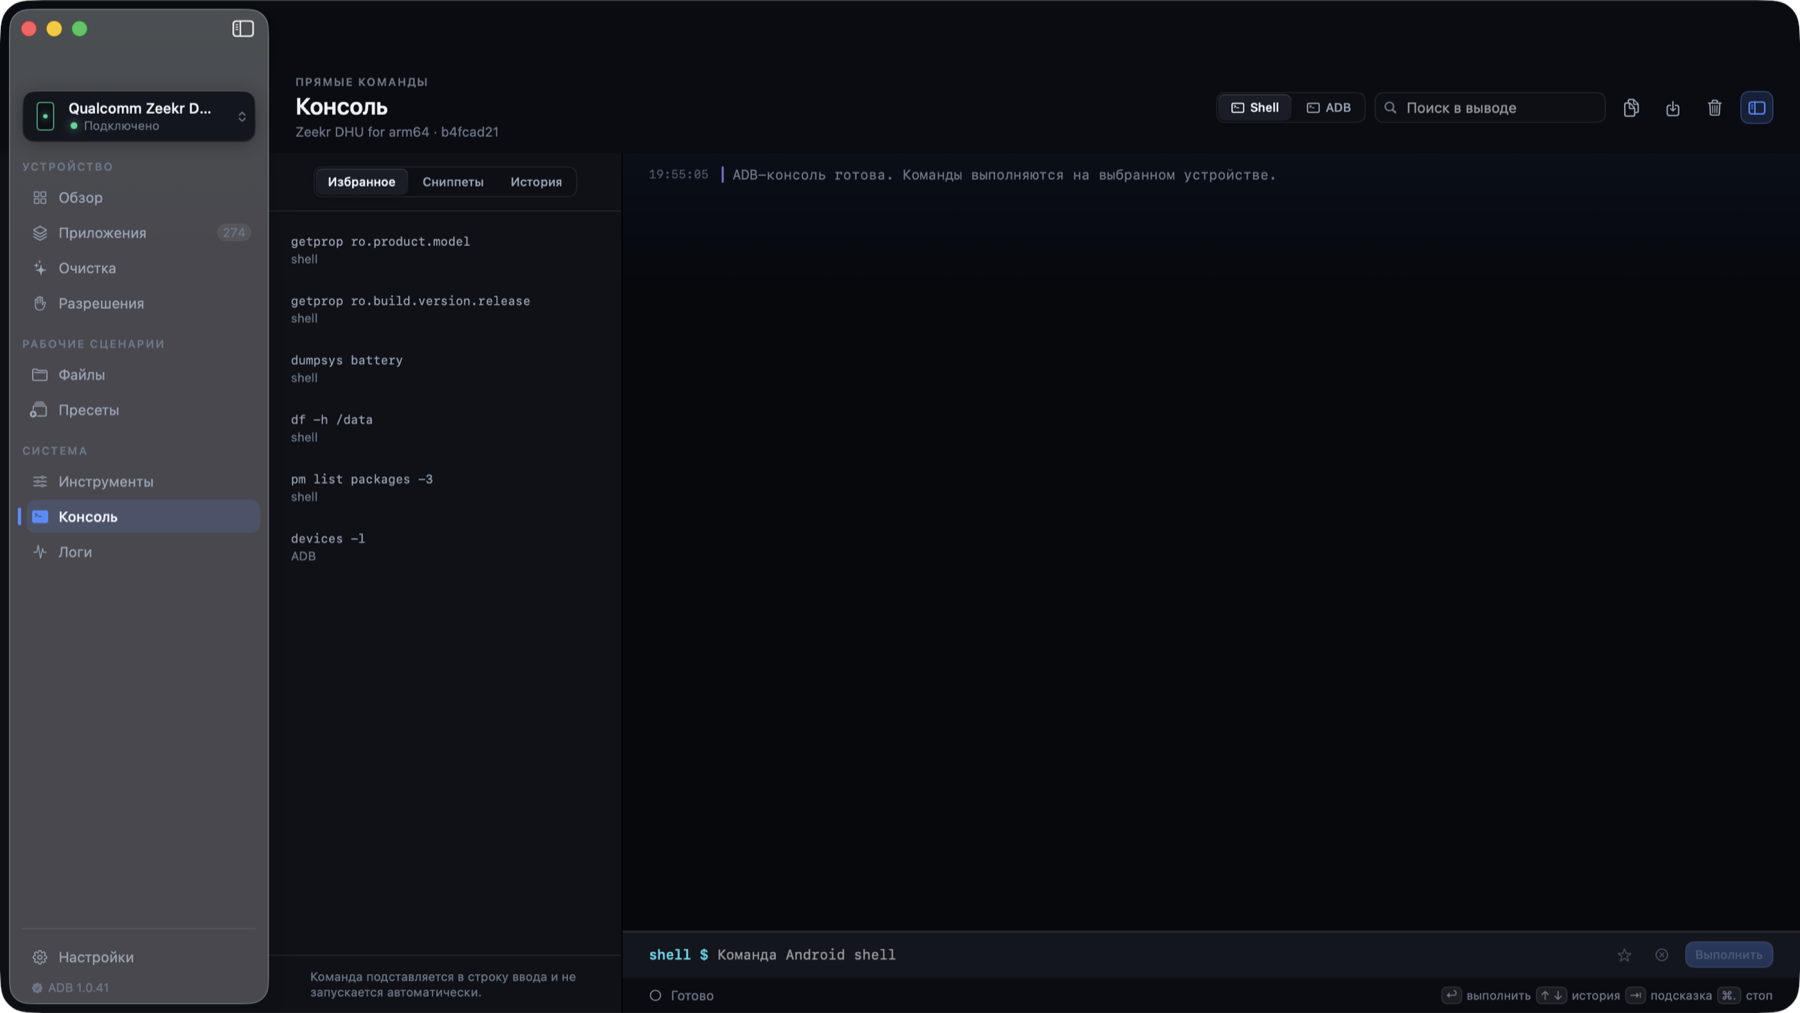Click the return key выполнить hint

point(1486,996)
